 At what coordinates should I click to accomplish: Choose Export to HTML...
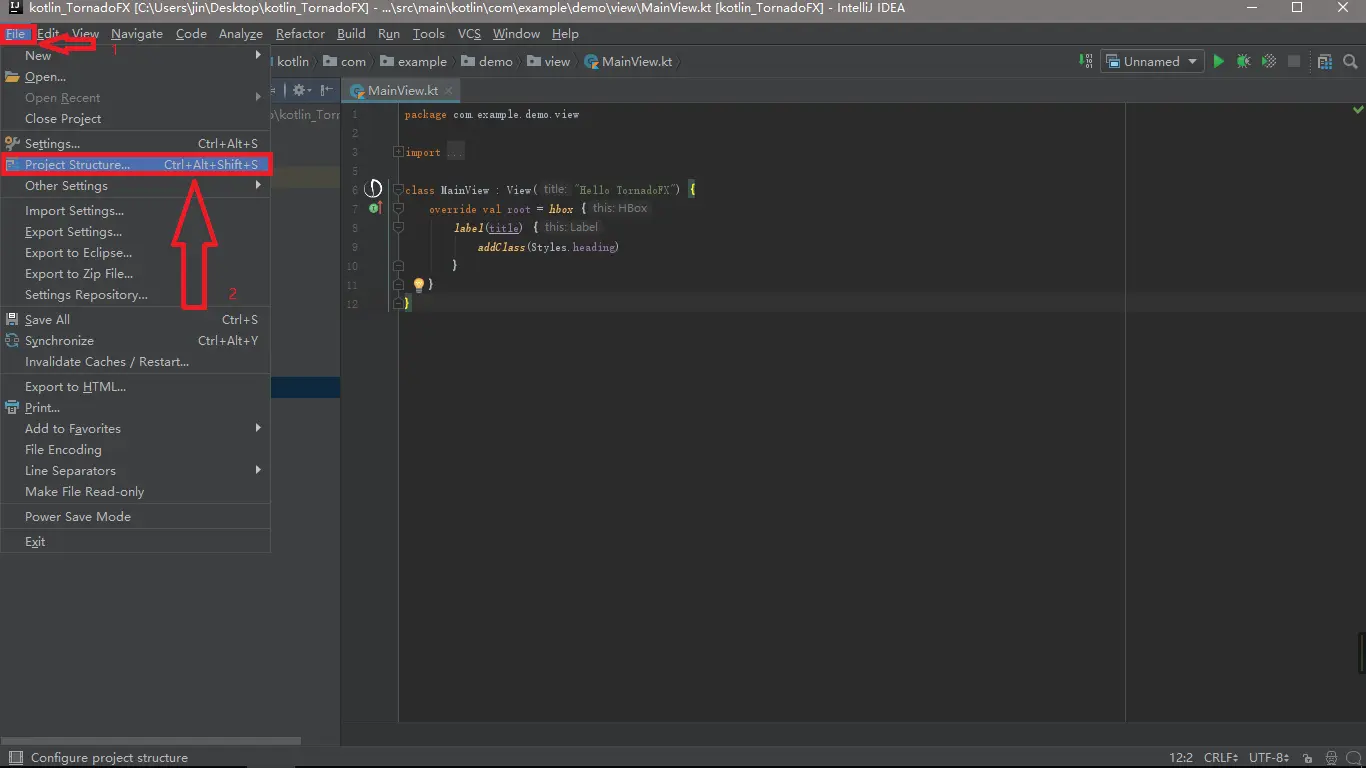pyautogui.click(x=135, y=387)
